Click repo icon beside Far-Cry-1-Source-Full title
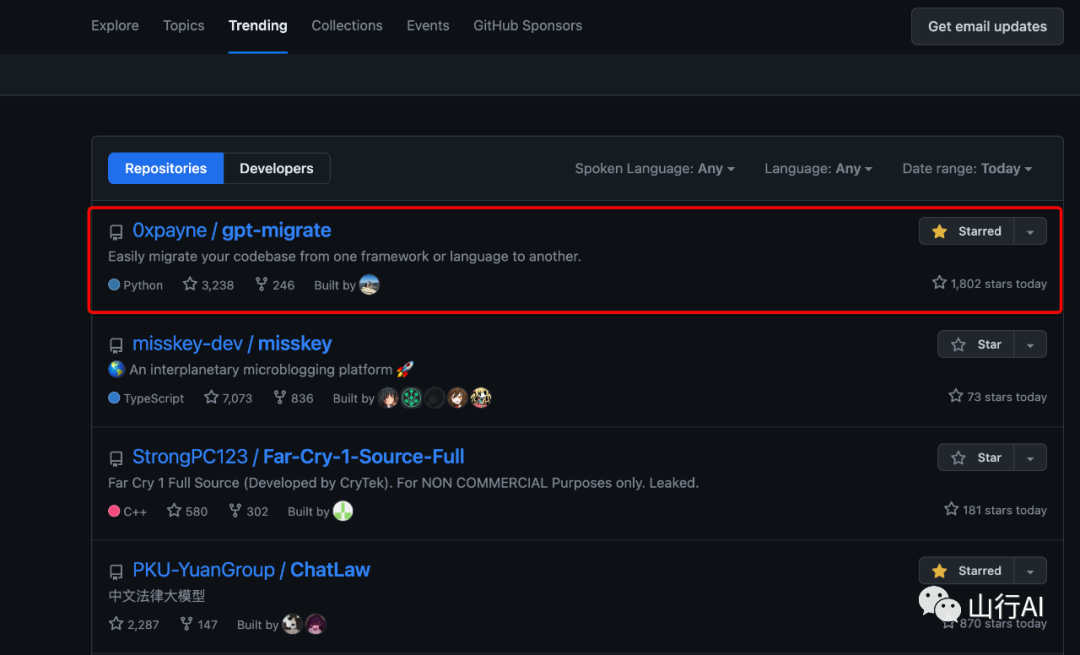The image size is (1080, 655). (116, 458)
